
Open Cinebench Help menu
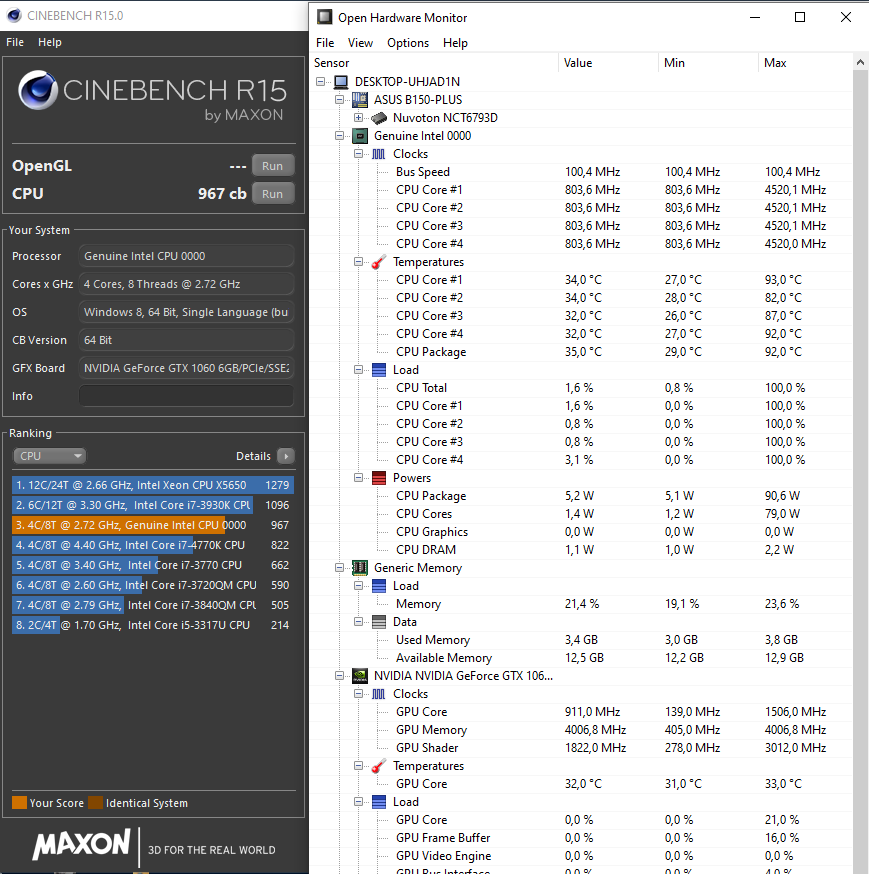pyautogui.click(x=50, y=42)
